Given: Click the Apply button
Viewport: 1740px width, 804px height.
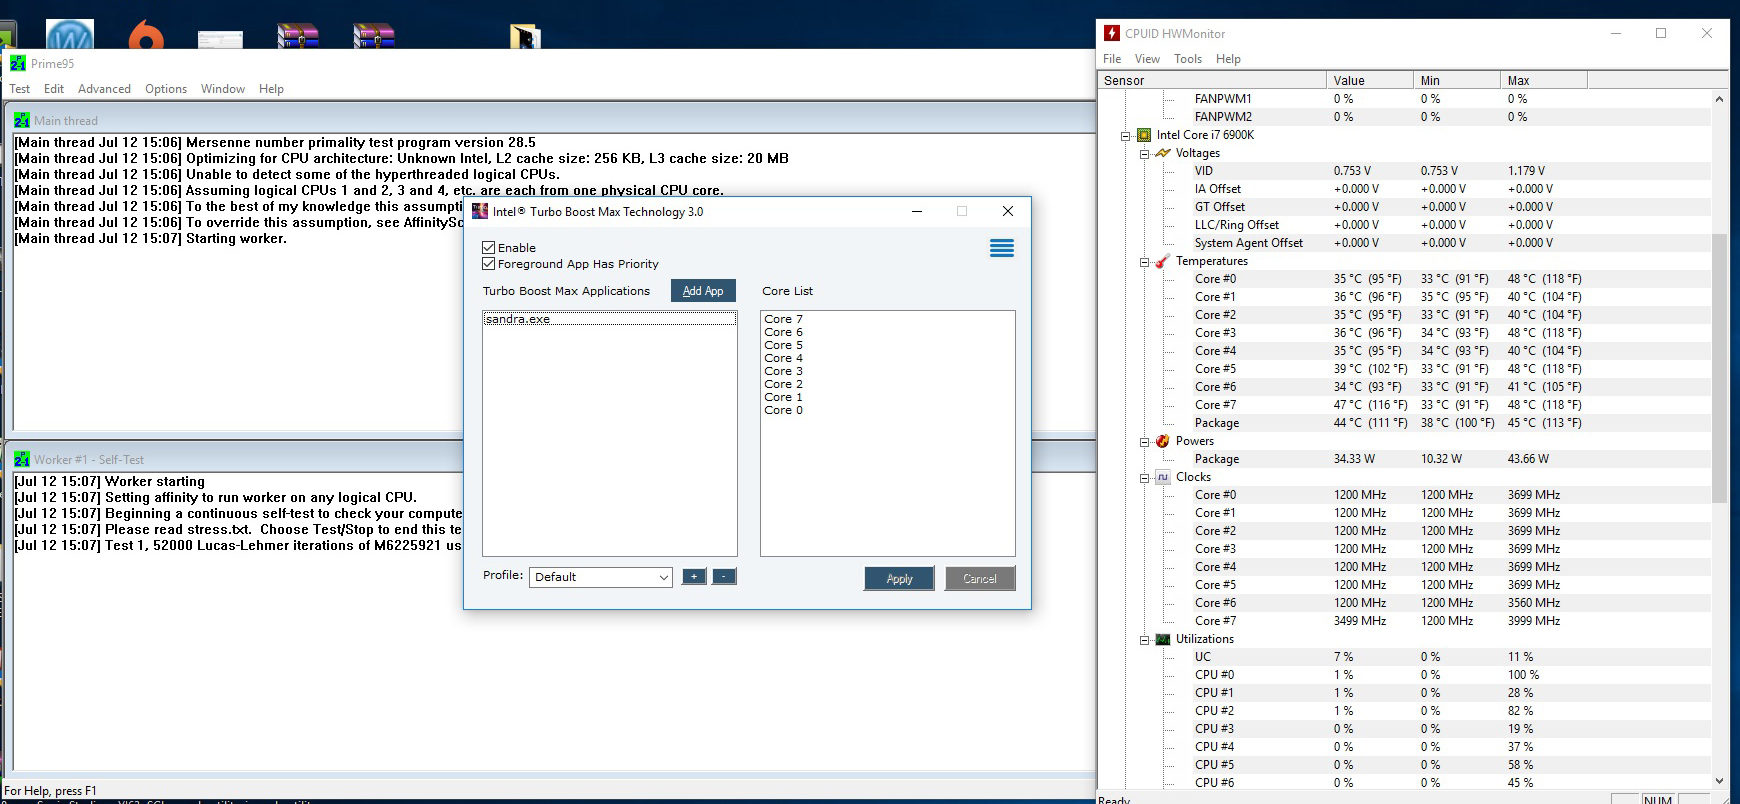Looking at the screenshot, I should pos(899,578).
